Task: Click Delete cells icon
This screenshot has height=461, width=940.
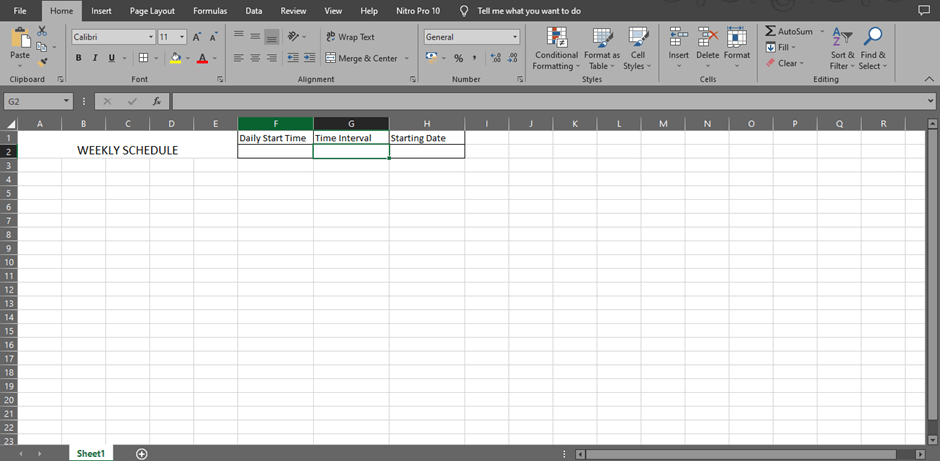Action: 707,36
